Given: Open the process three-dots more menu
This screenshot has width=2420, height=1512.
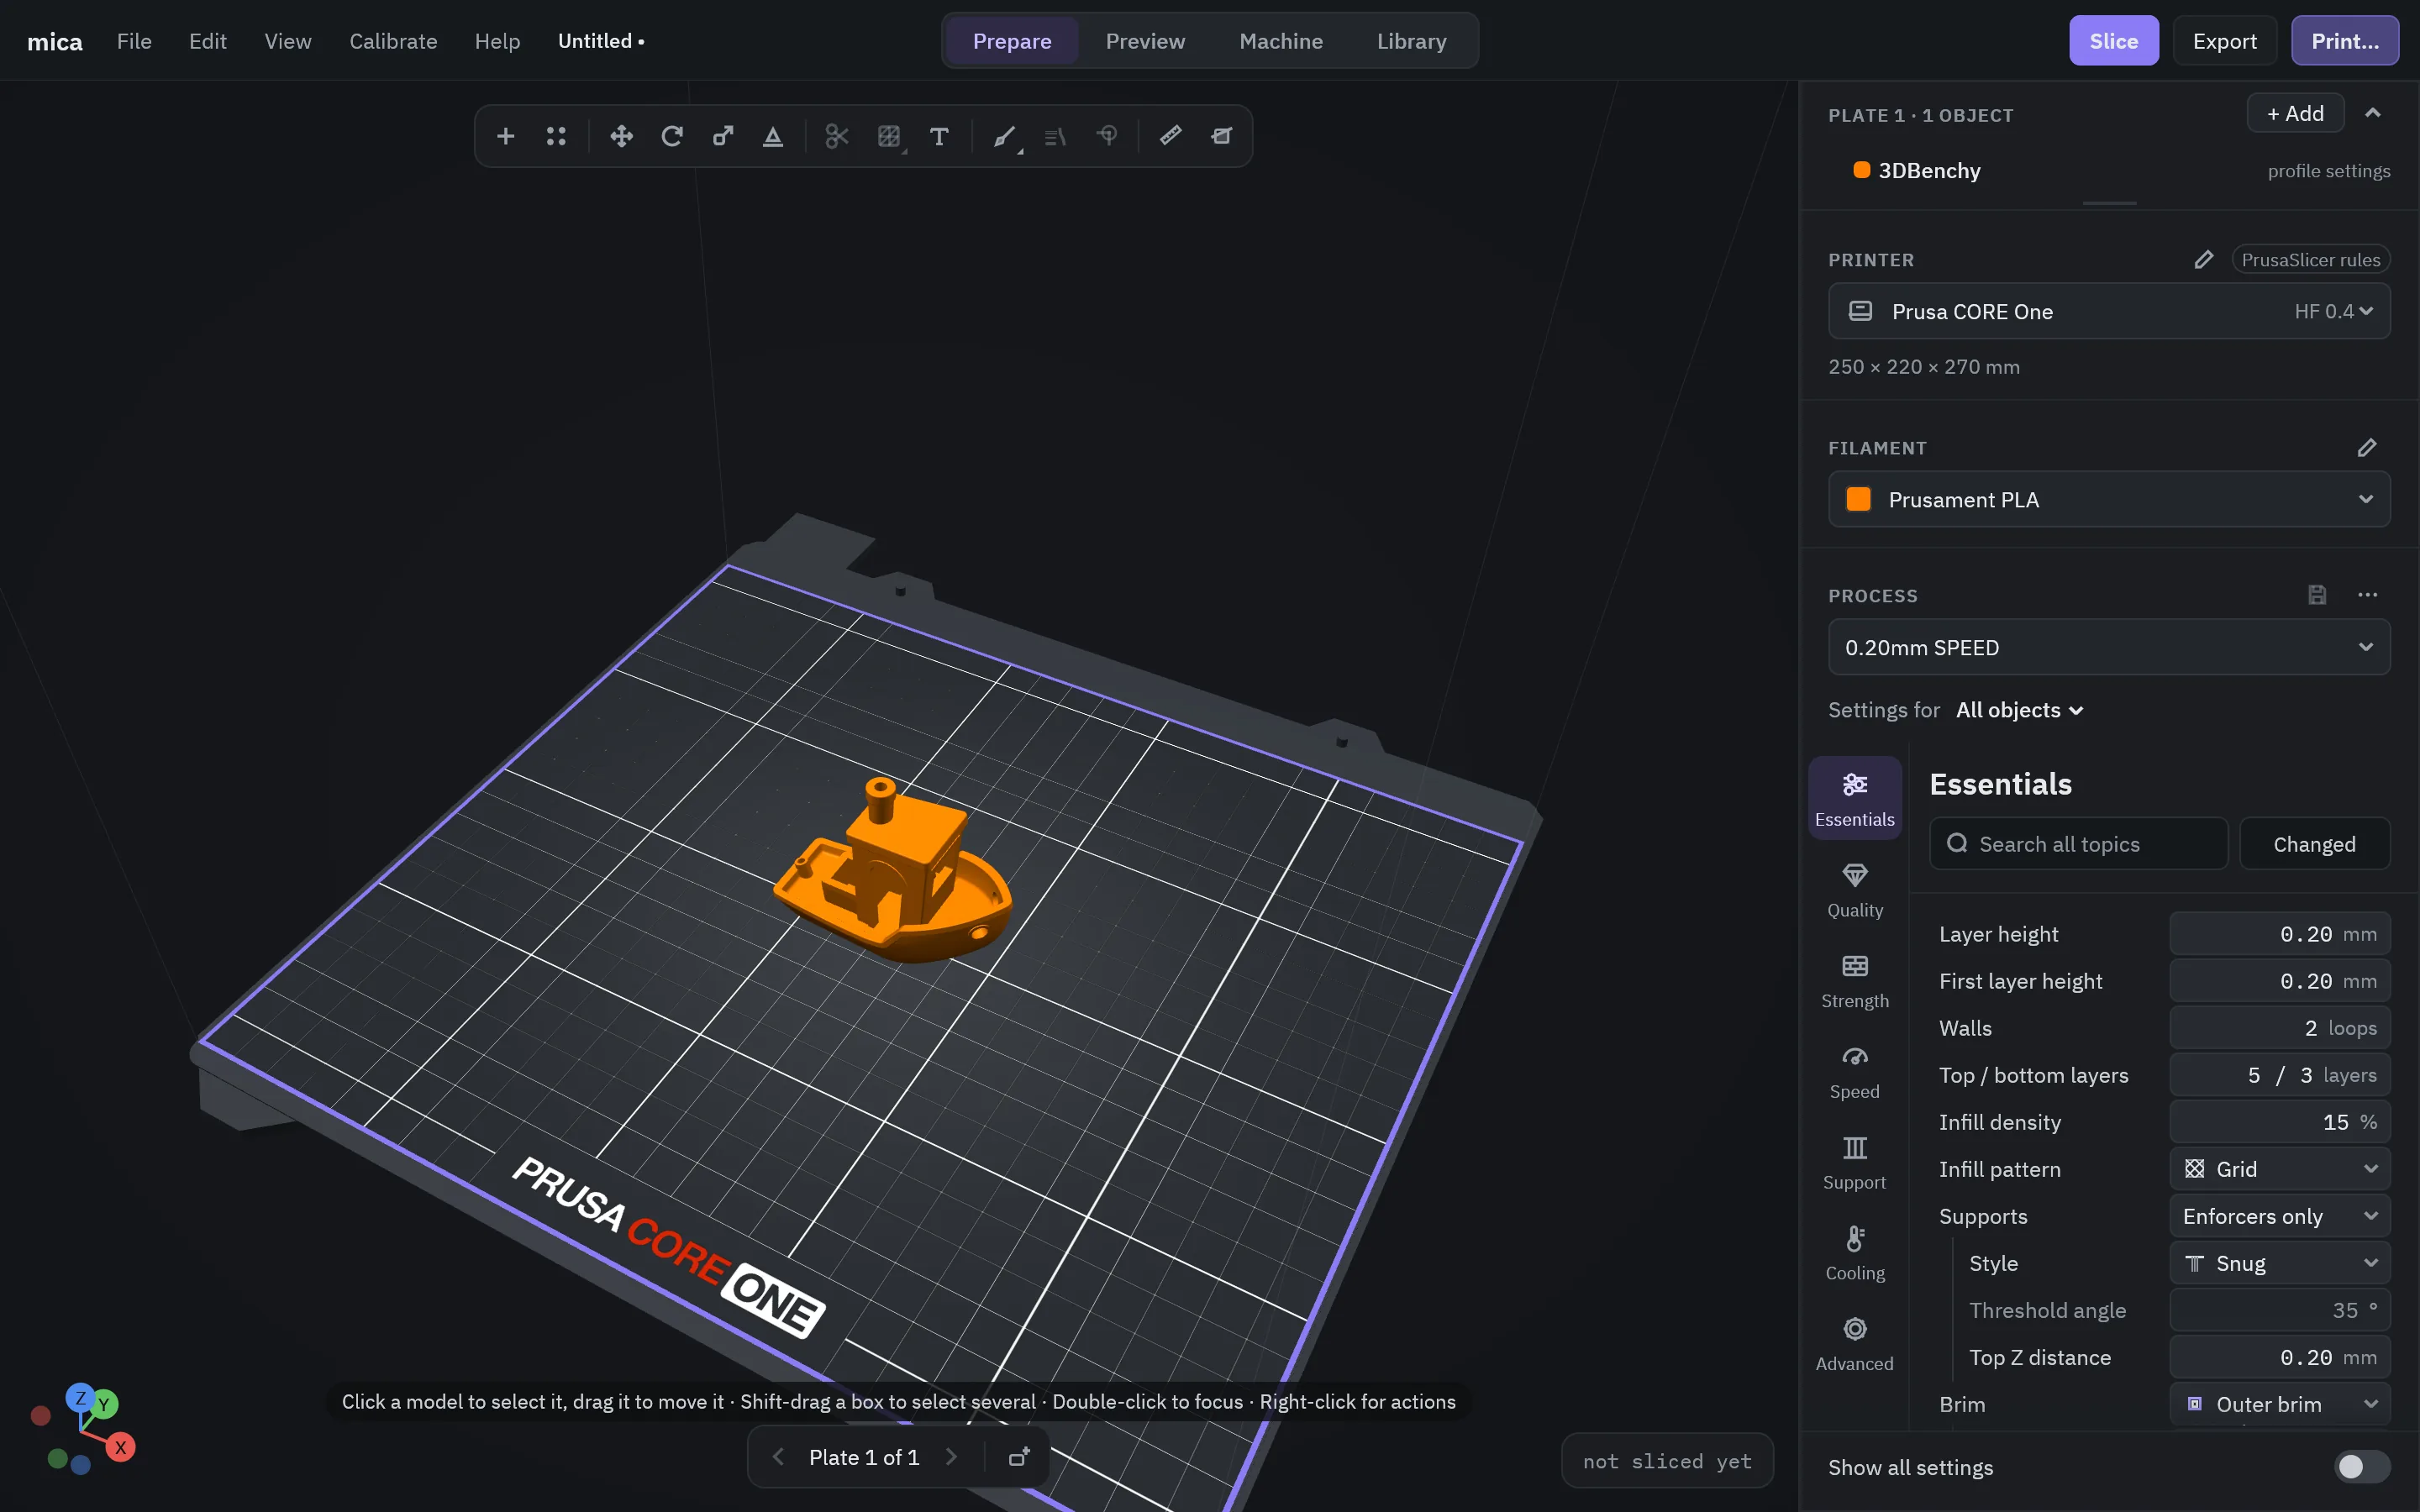Looking at the screenshot, I should [x=2367, y=595].
